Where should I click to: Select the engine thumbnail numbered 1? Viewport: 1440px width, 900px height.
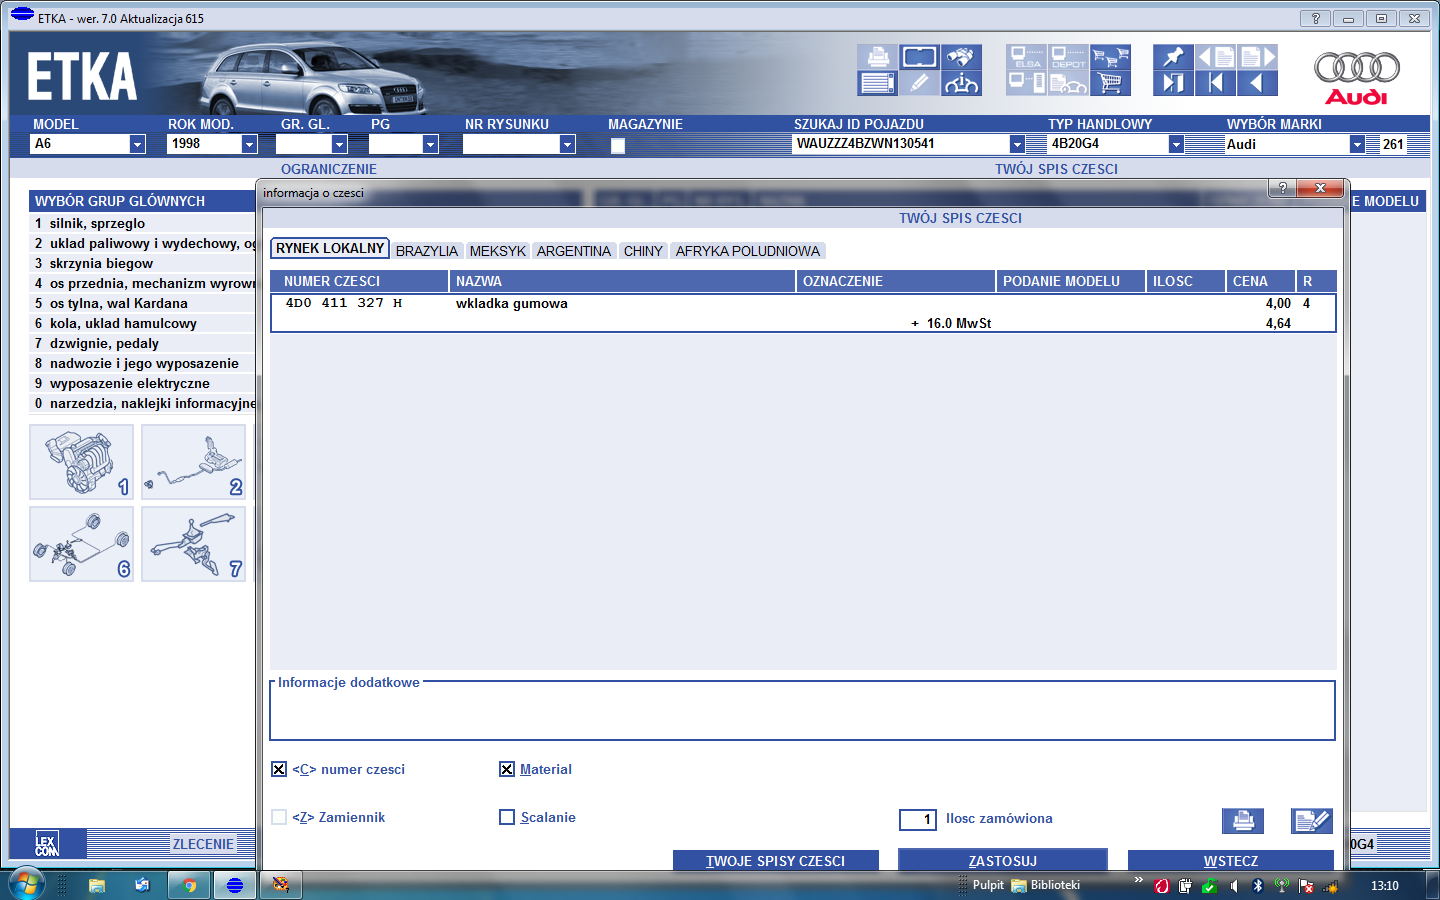pyautogui.click(x=81, y=462)
